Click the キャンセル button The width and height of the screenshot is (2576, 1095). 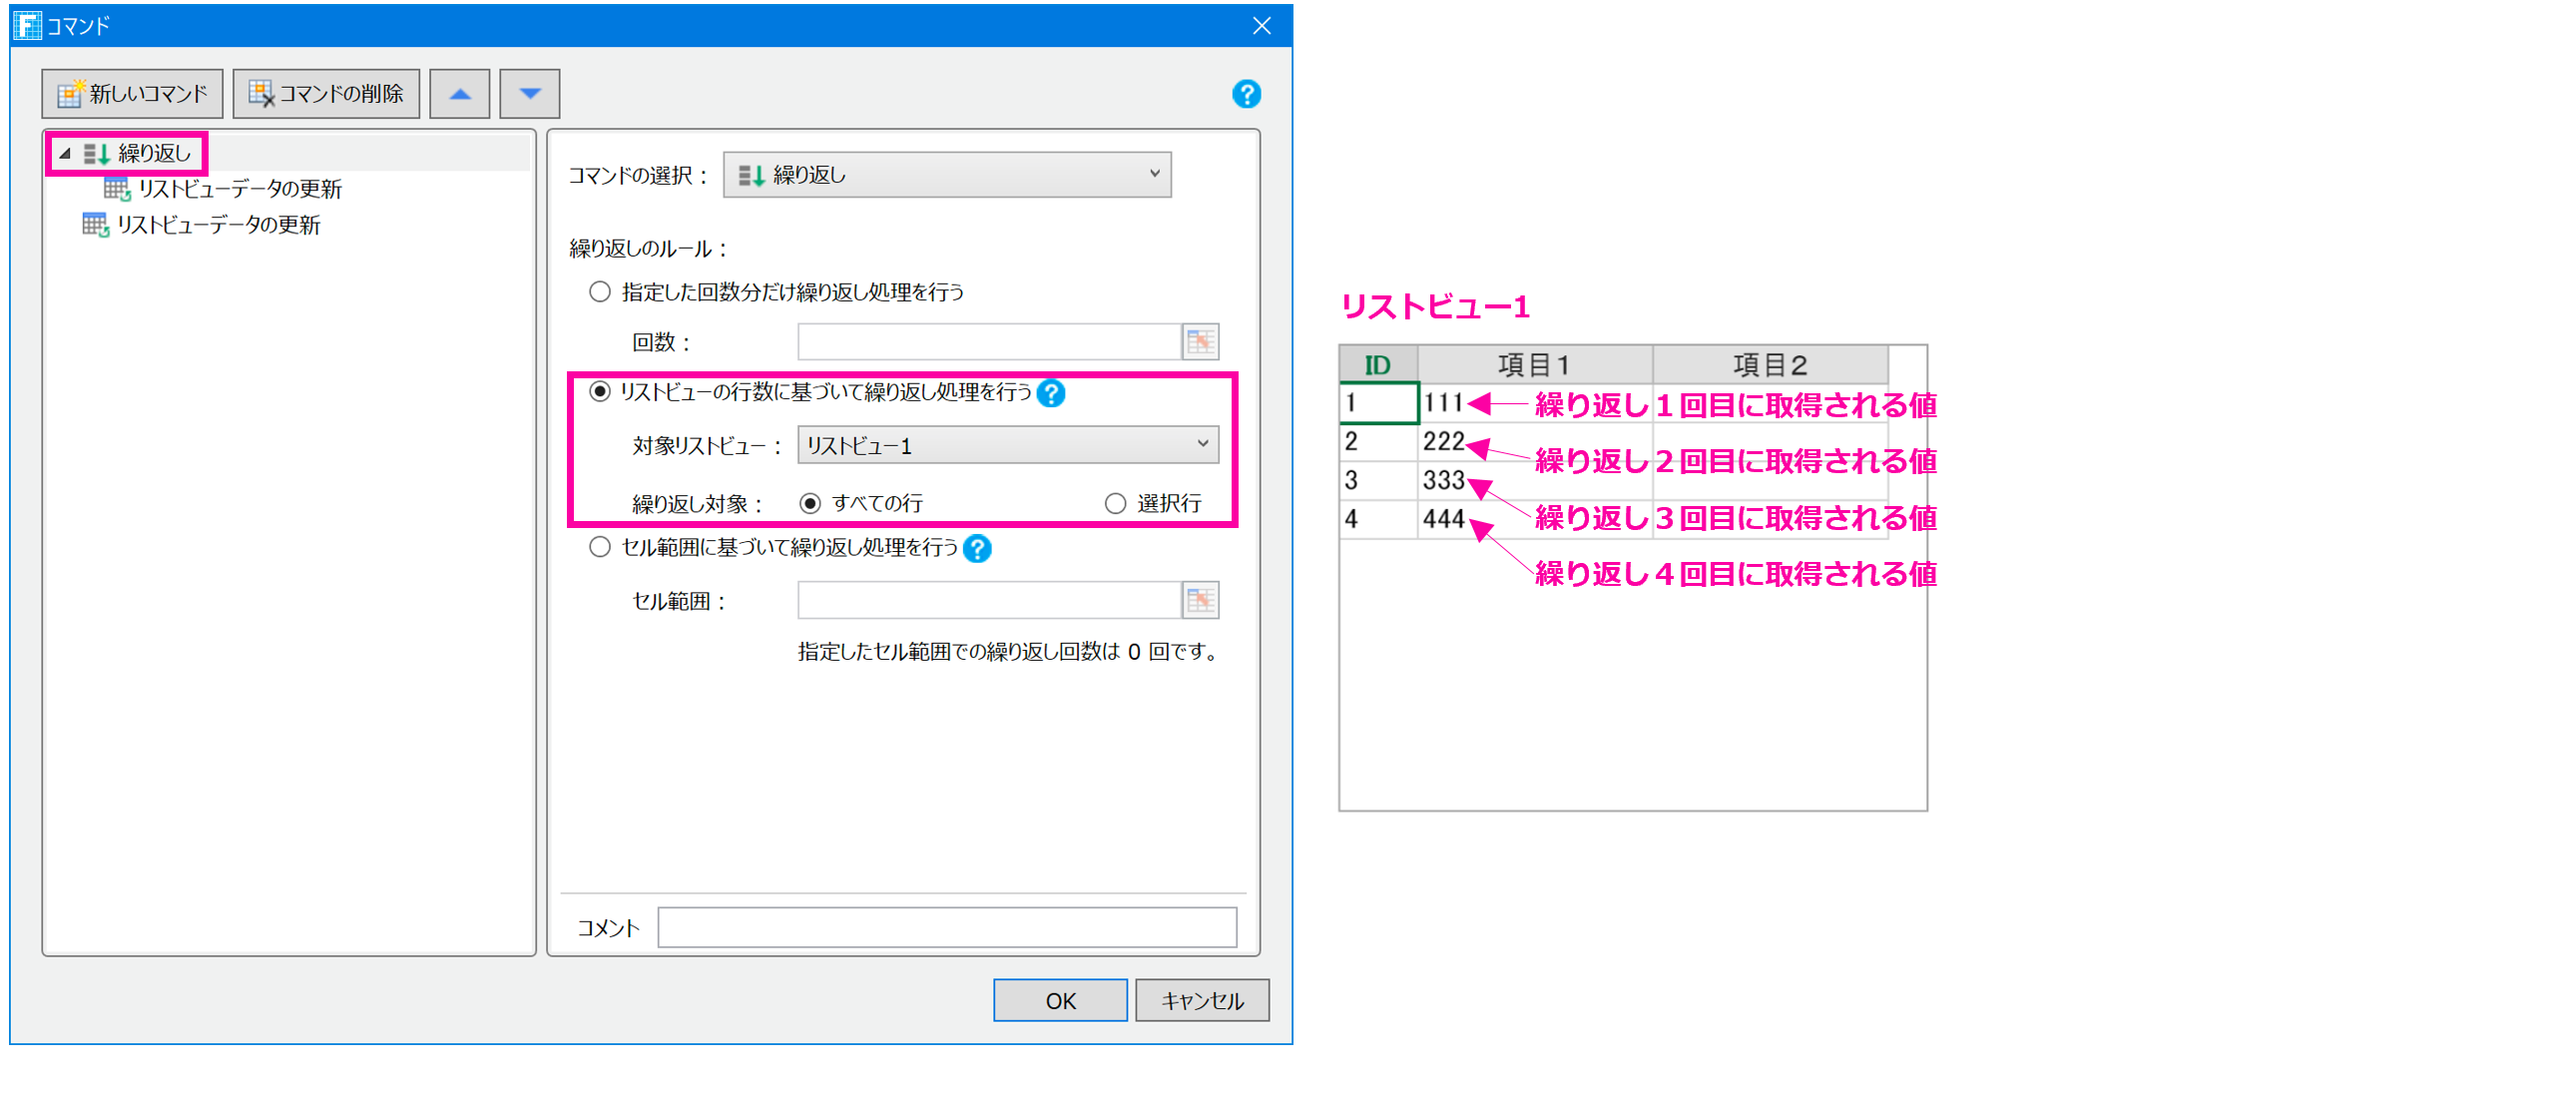pos(1202,1000)
